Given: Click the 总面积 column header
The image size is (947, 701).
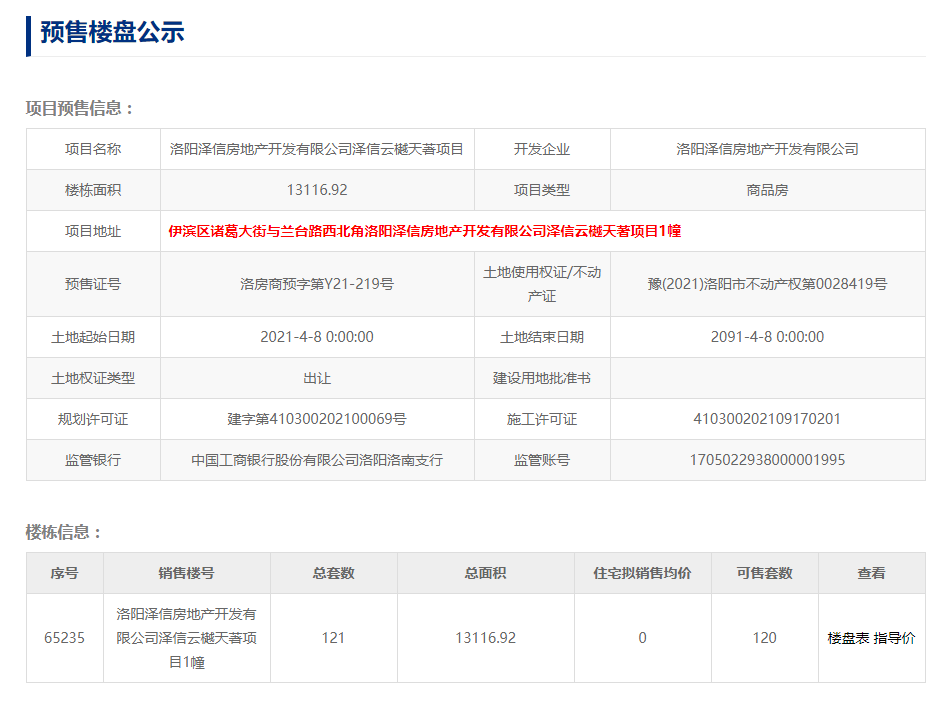Looking at the screenshot, I should click(x=486, y=573).
